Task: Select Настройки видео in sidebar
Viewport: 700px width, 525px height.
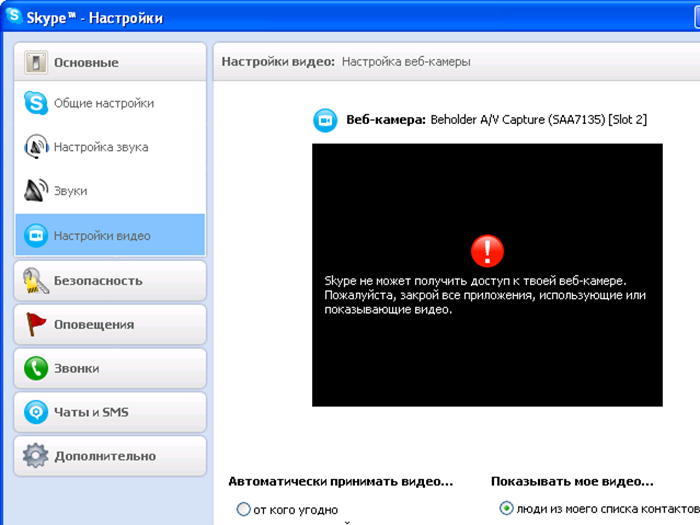Action: click(110, 235)
